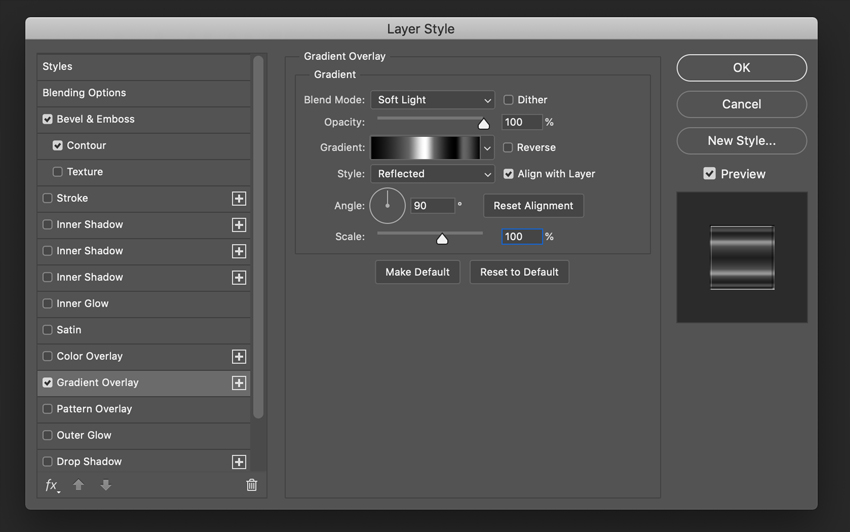Add another Drop Shadow with plus icon
The width and height of the screenshot is (850, 532).
[x=239, y=462]
